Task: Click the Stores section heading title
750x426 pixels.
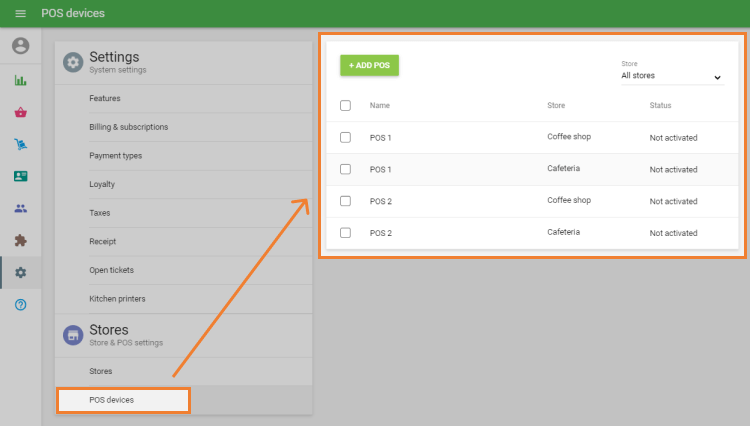Action: click(x=109, y=330)
